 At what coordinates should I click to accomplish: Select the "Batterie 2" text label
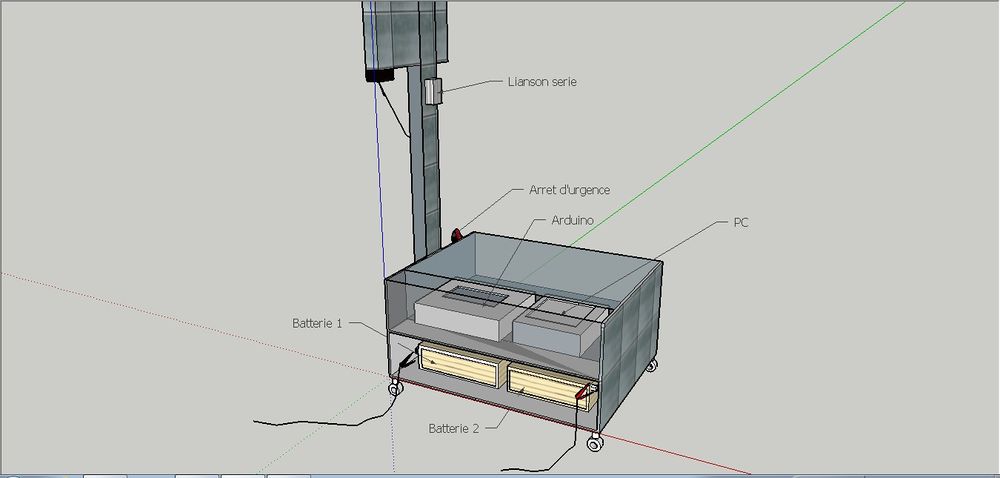click(455, 428)
